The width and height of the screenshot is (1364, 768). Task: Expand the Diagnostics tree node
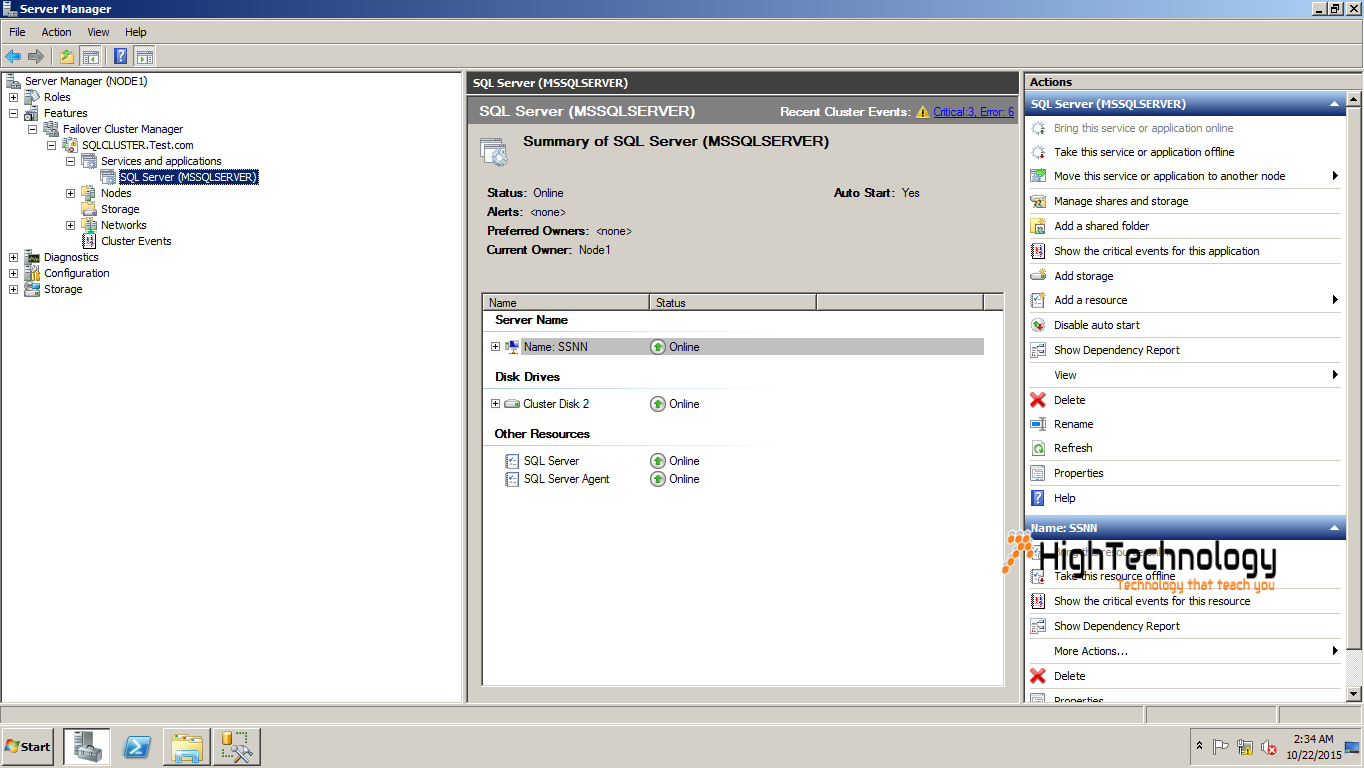point(13,257)
